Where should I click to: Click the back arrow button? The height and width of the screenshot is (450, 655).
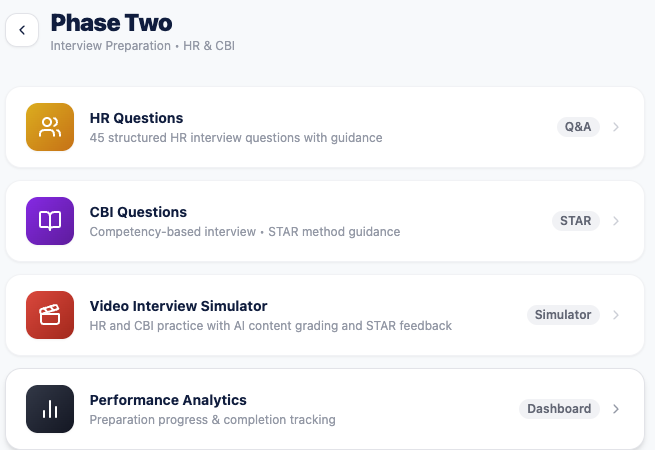22,30
